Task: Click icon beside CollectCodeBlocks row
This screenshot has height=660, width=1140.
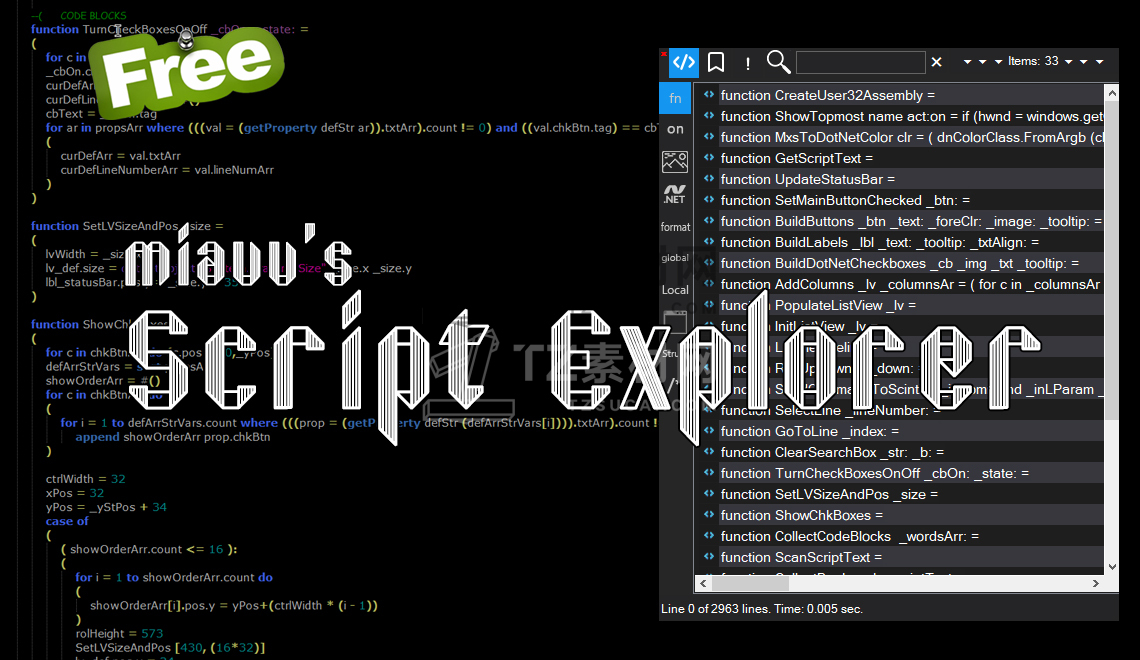Action: click(709, 536)
